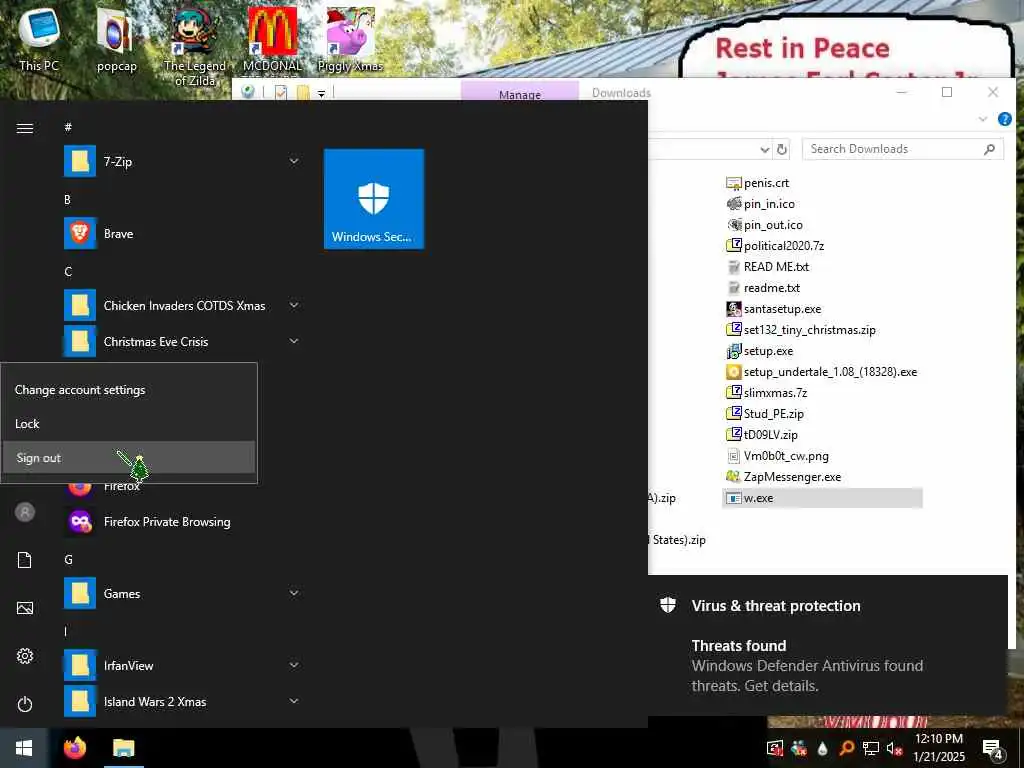Launch Brave from the app list
The width and height of the screenshot is (1024, 768).
tap(183, 233)
